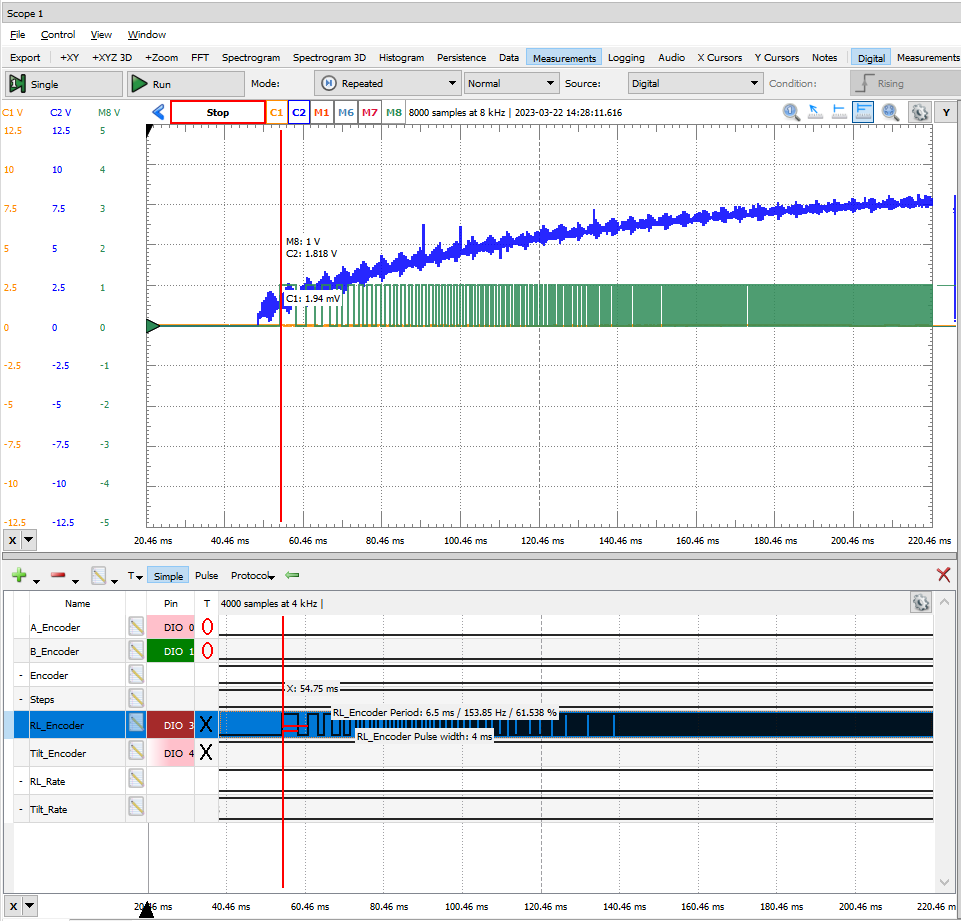Edit Tilt_Rate properties icon
Viewport: 961px width, 921px height.
tap(136, 808)
